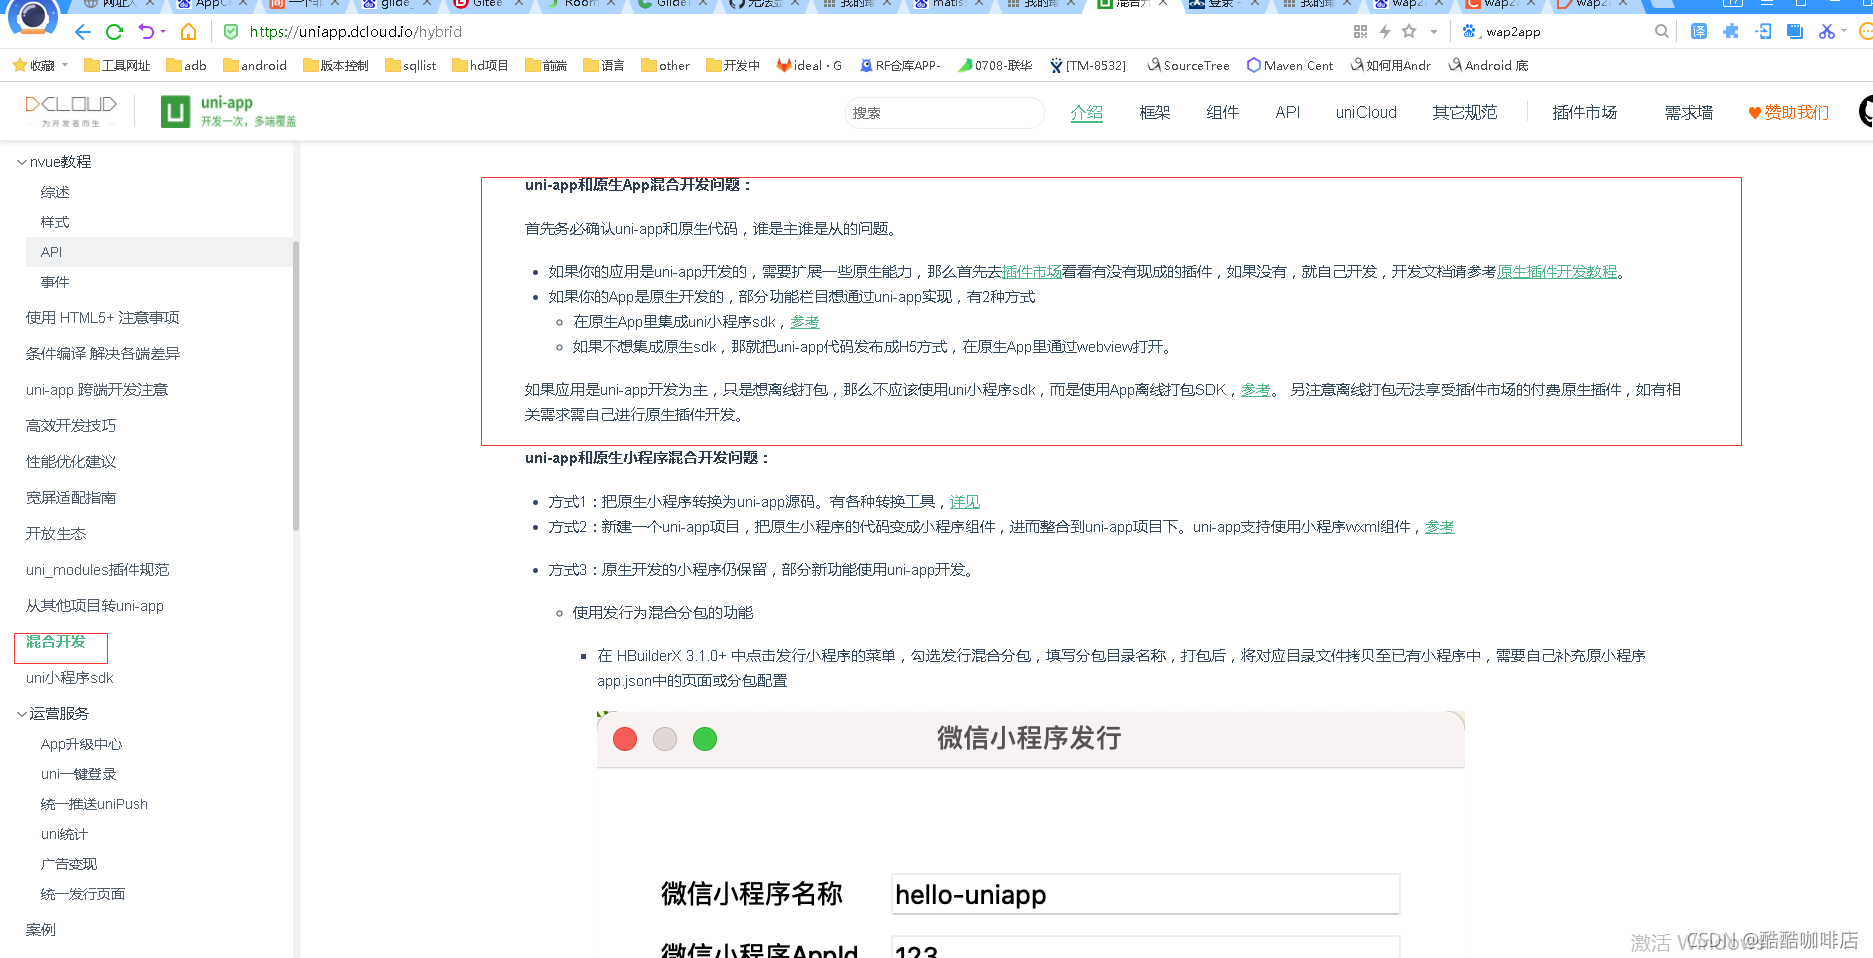Click the magnifier search icon in browser toolbar
This screenshot has width=1873, height=958.
(1661, 32)
